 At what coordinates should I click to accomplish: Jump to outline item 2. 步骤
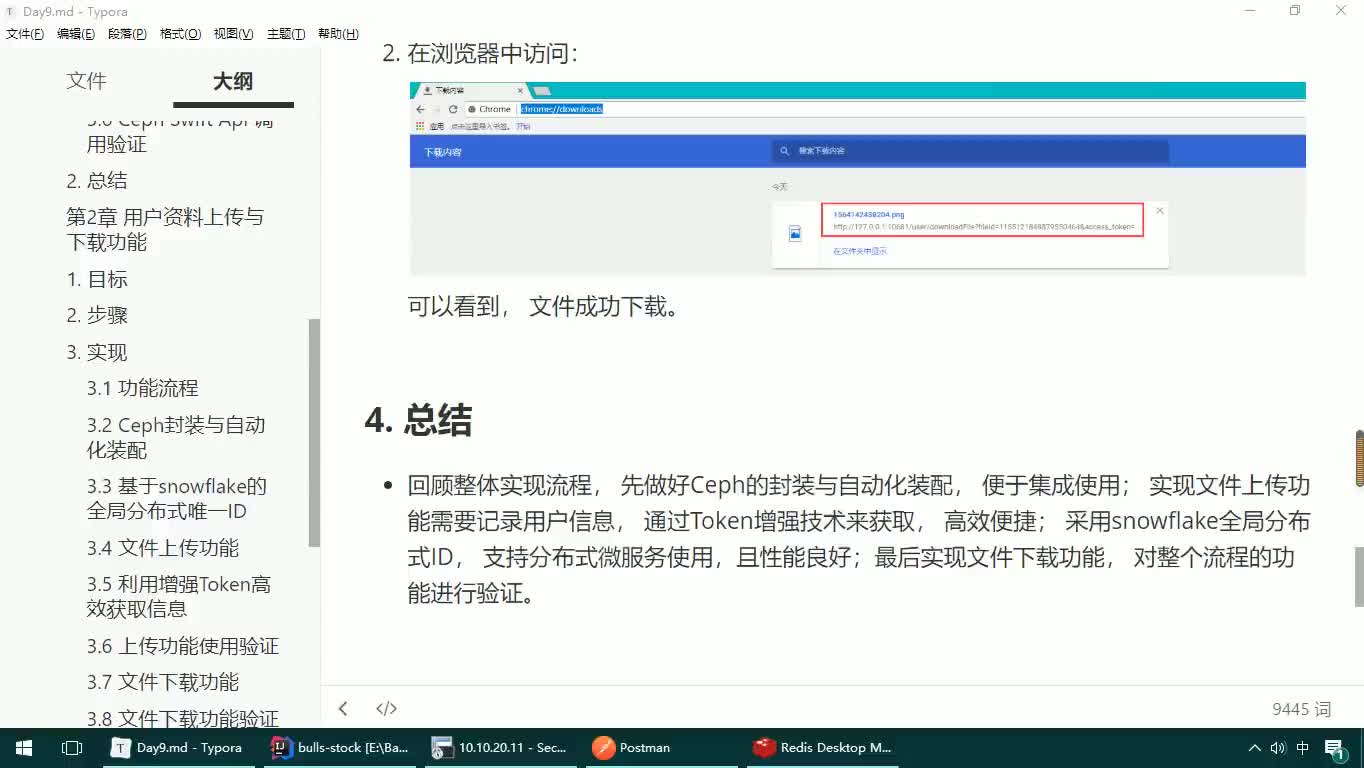[x=97, y=316]
